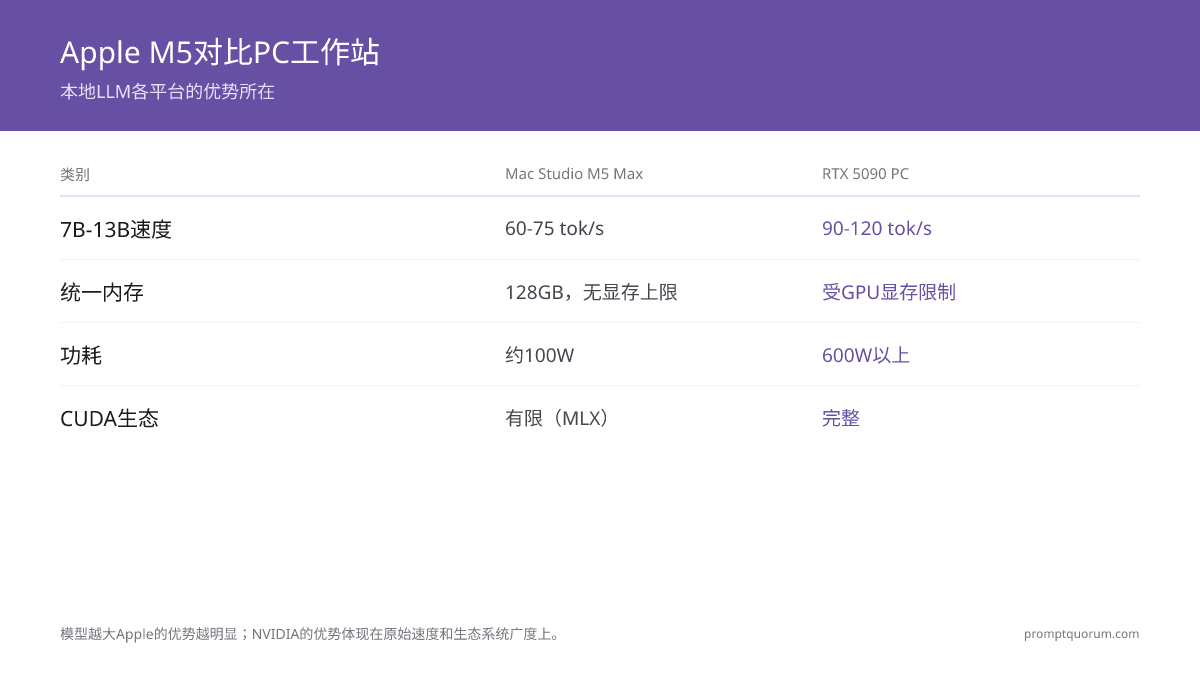Select the row label '统一内存'

102,292
